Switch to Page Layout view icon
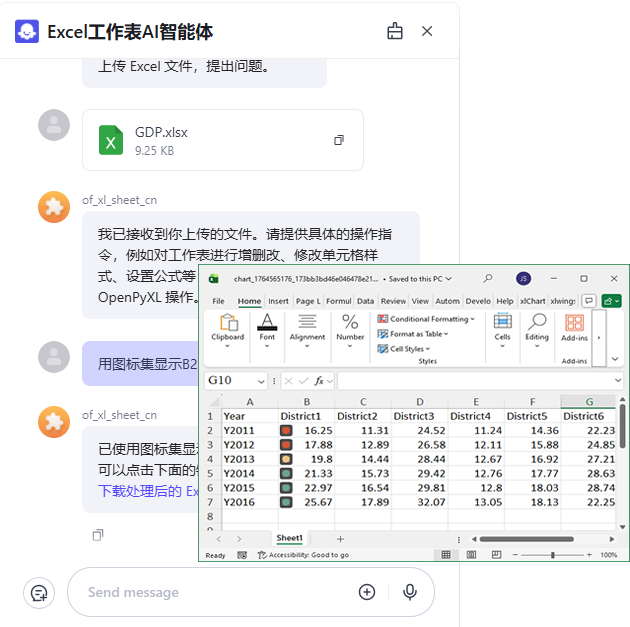This screenshot has height=627, width=630. (471, 555)
